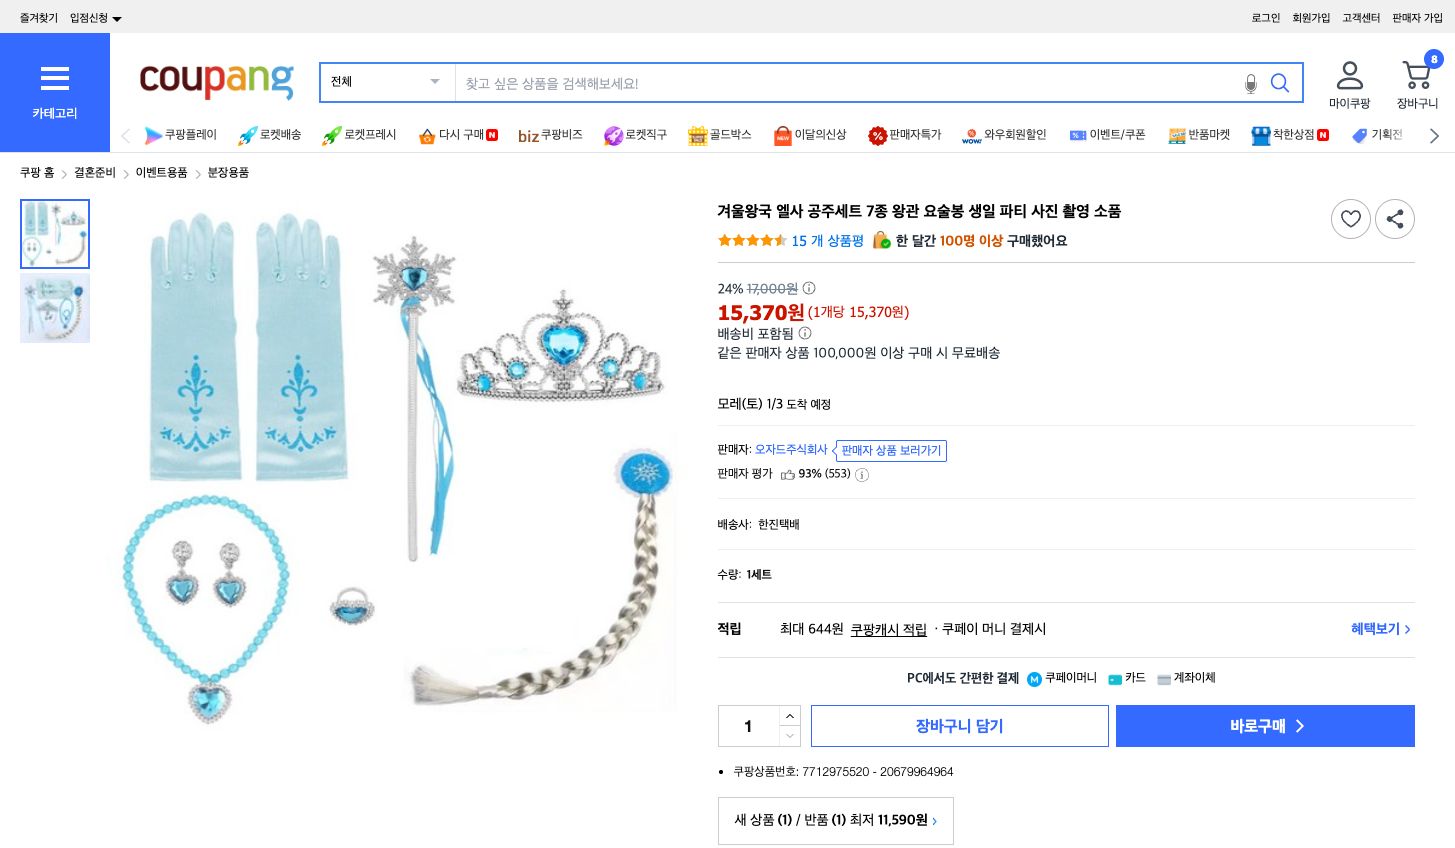Open the 카테고리 hamburger menu

[x=54, y=79]
